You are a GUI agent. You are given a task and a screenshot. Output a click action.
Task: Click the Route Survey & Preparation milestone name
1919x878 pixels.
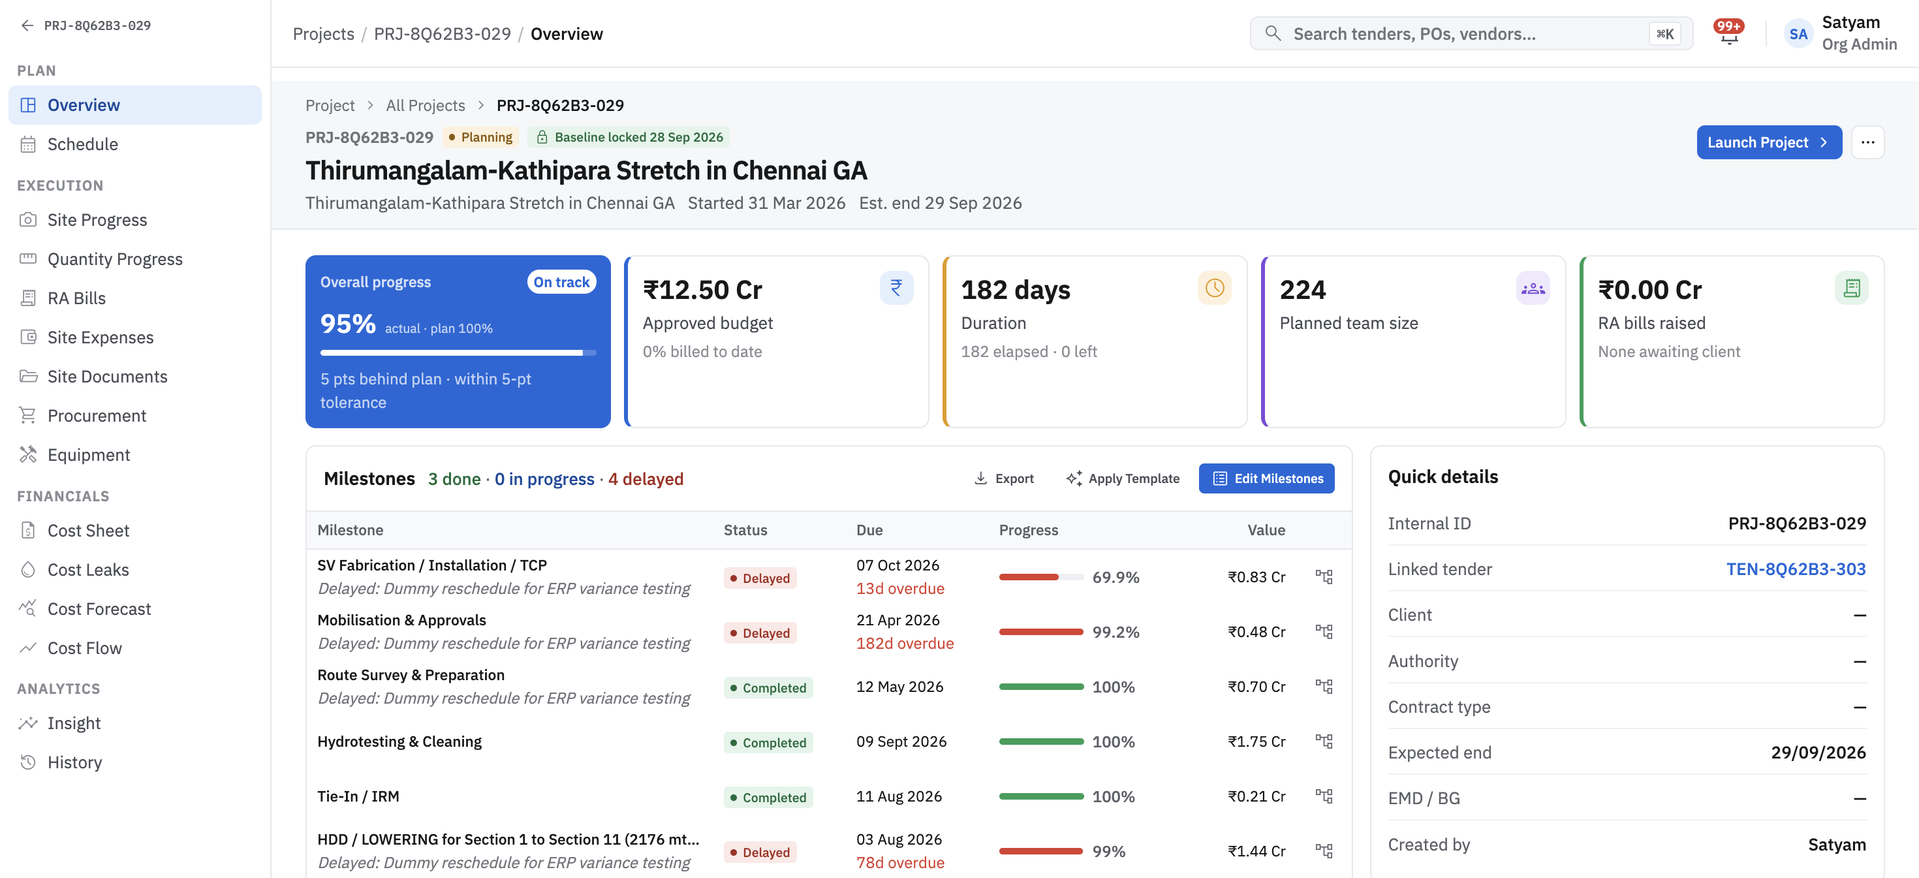coord(411,675)
